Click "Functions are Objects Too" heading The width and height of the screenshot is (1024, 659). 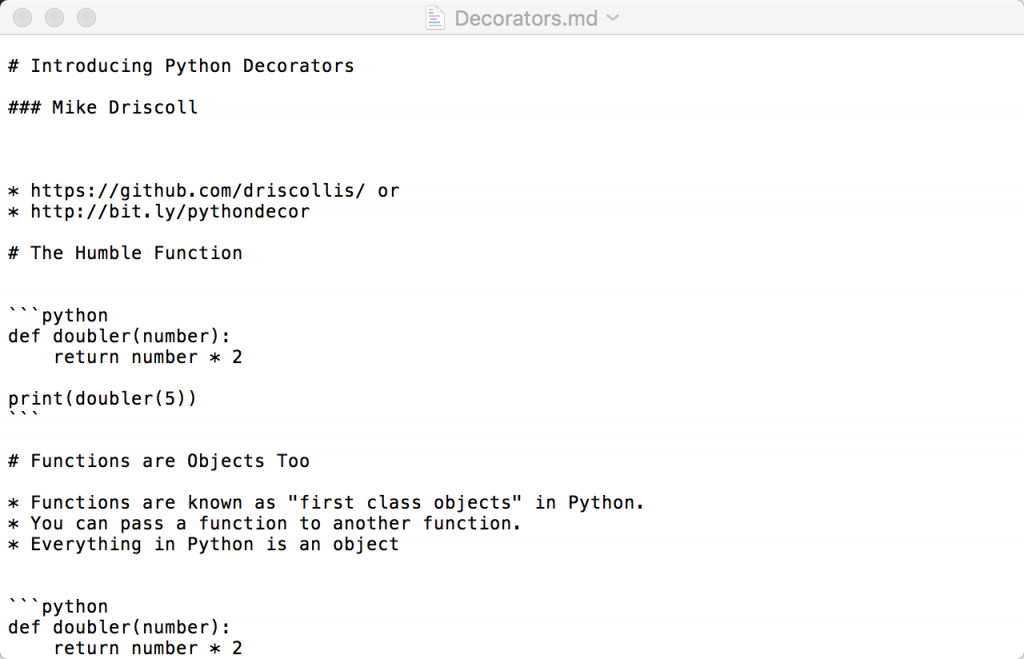[x=170, y=461]
